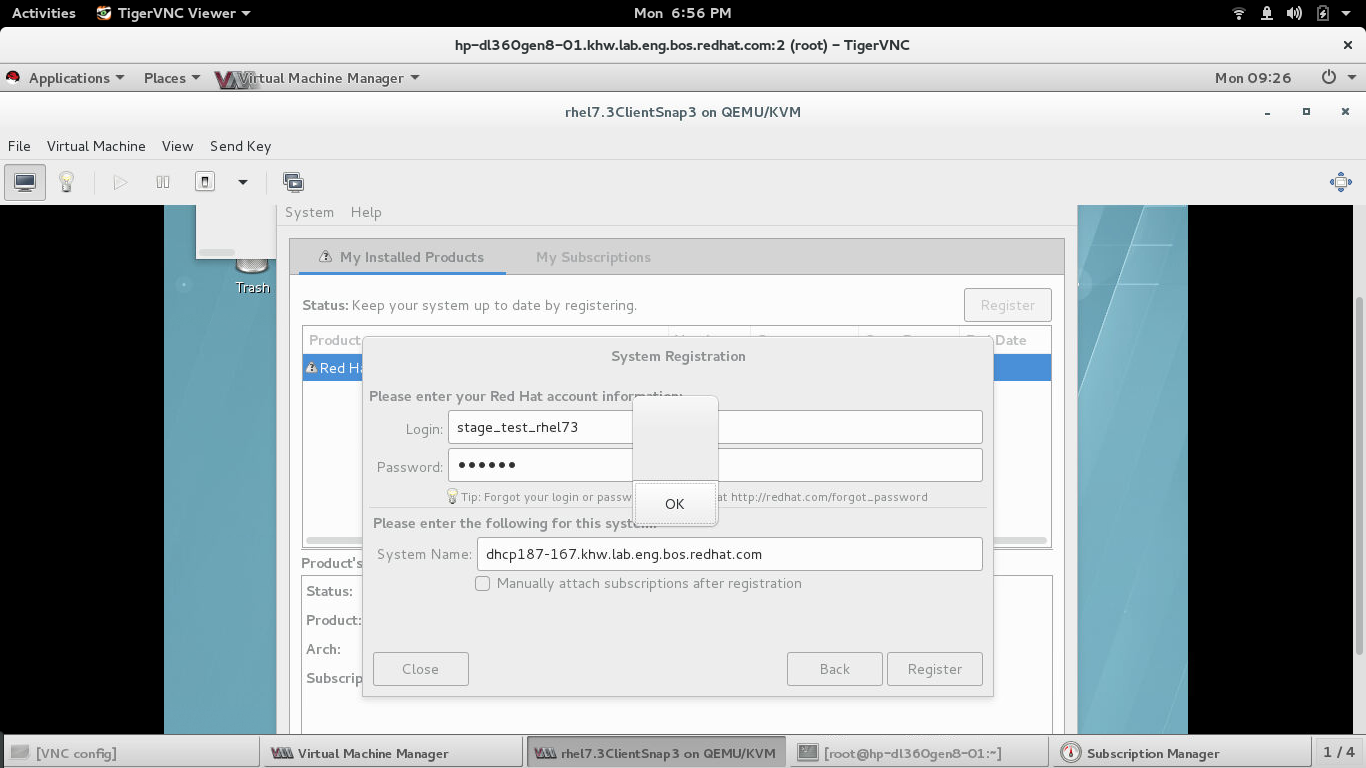Viewport: 1366px width, 768px height.
Task: Open volume icon in top bar
Action: 1295,13
